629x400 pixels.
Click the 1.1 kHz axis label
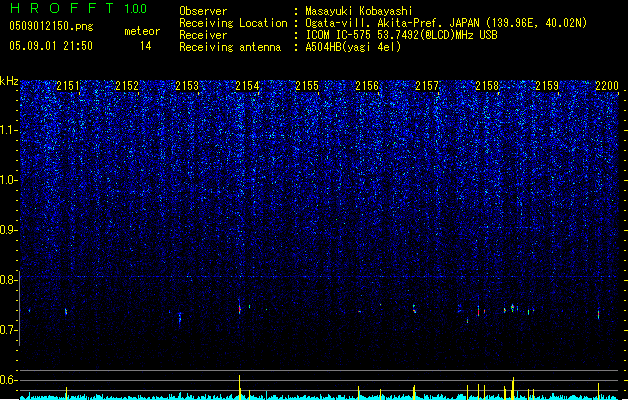coord(8,131)
